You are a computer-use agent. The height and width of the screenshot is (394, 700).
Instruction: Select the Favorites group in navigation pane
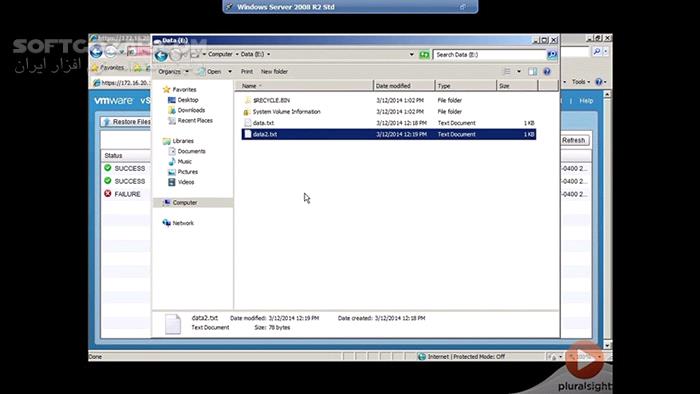coord(179,90)
